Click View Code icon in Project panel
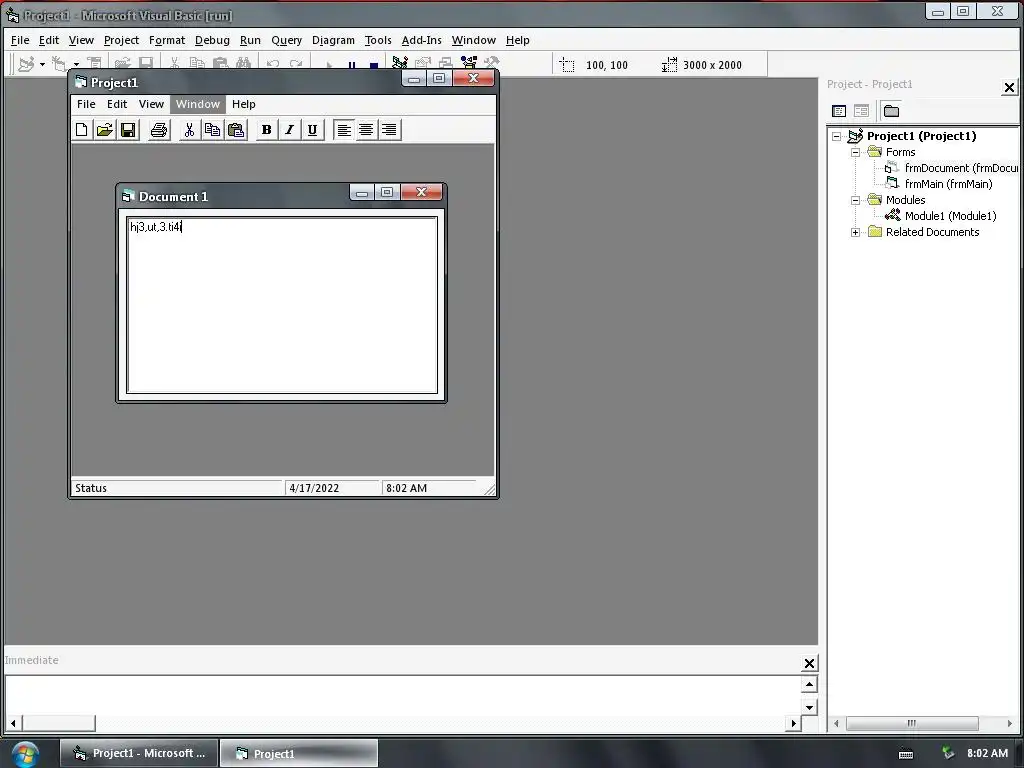1024x768 pixels. [839, 111]
